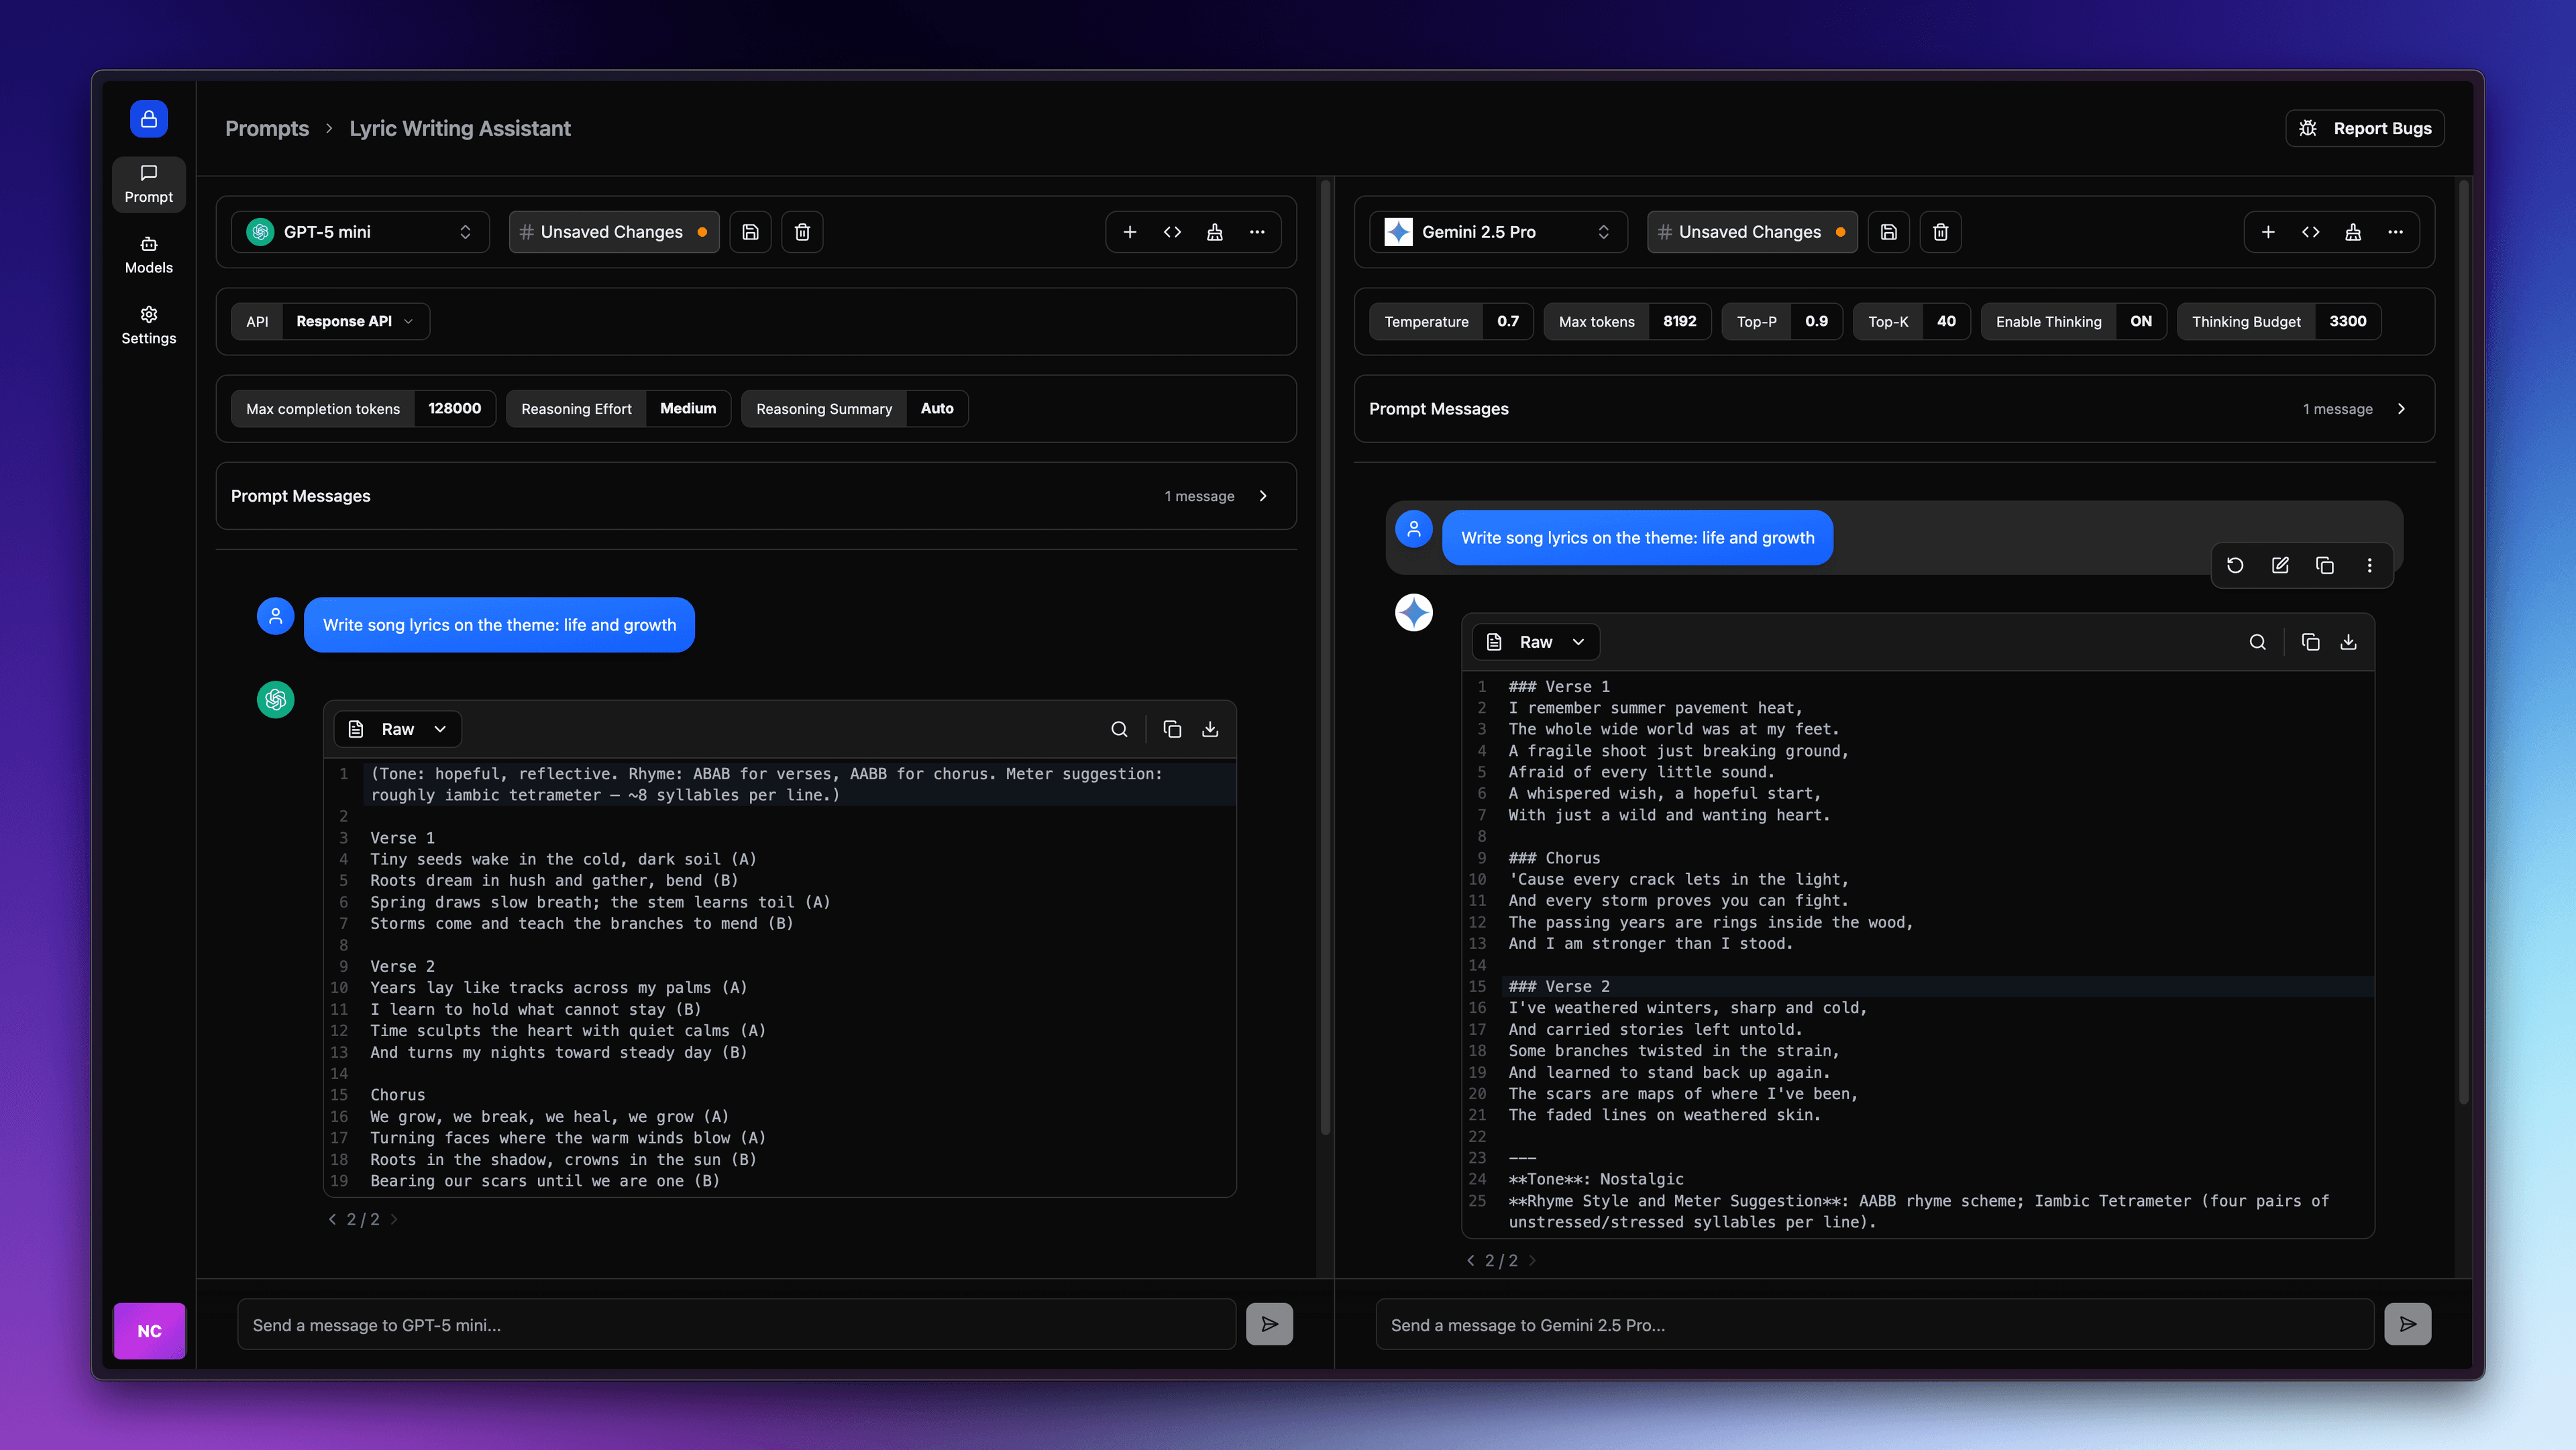Click the regenerate icon on Gemini user message

2235,565
